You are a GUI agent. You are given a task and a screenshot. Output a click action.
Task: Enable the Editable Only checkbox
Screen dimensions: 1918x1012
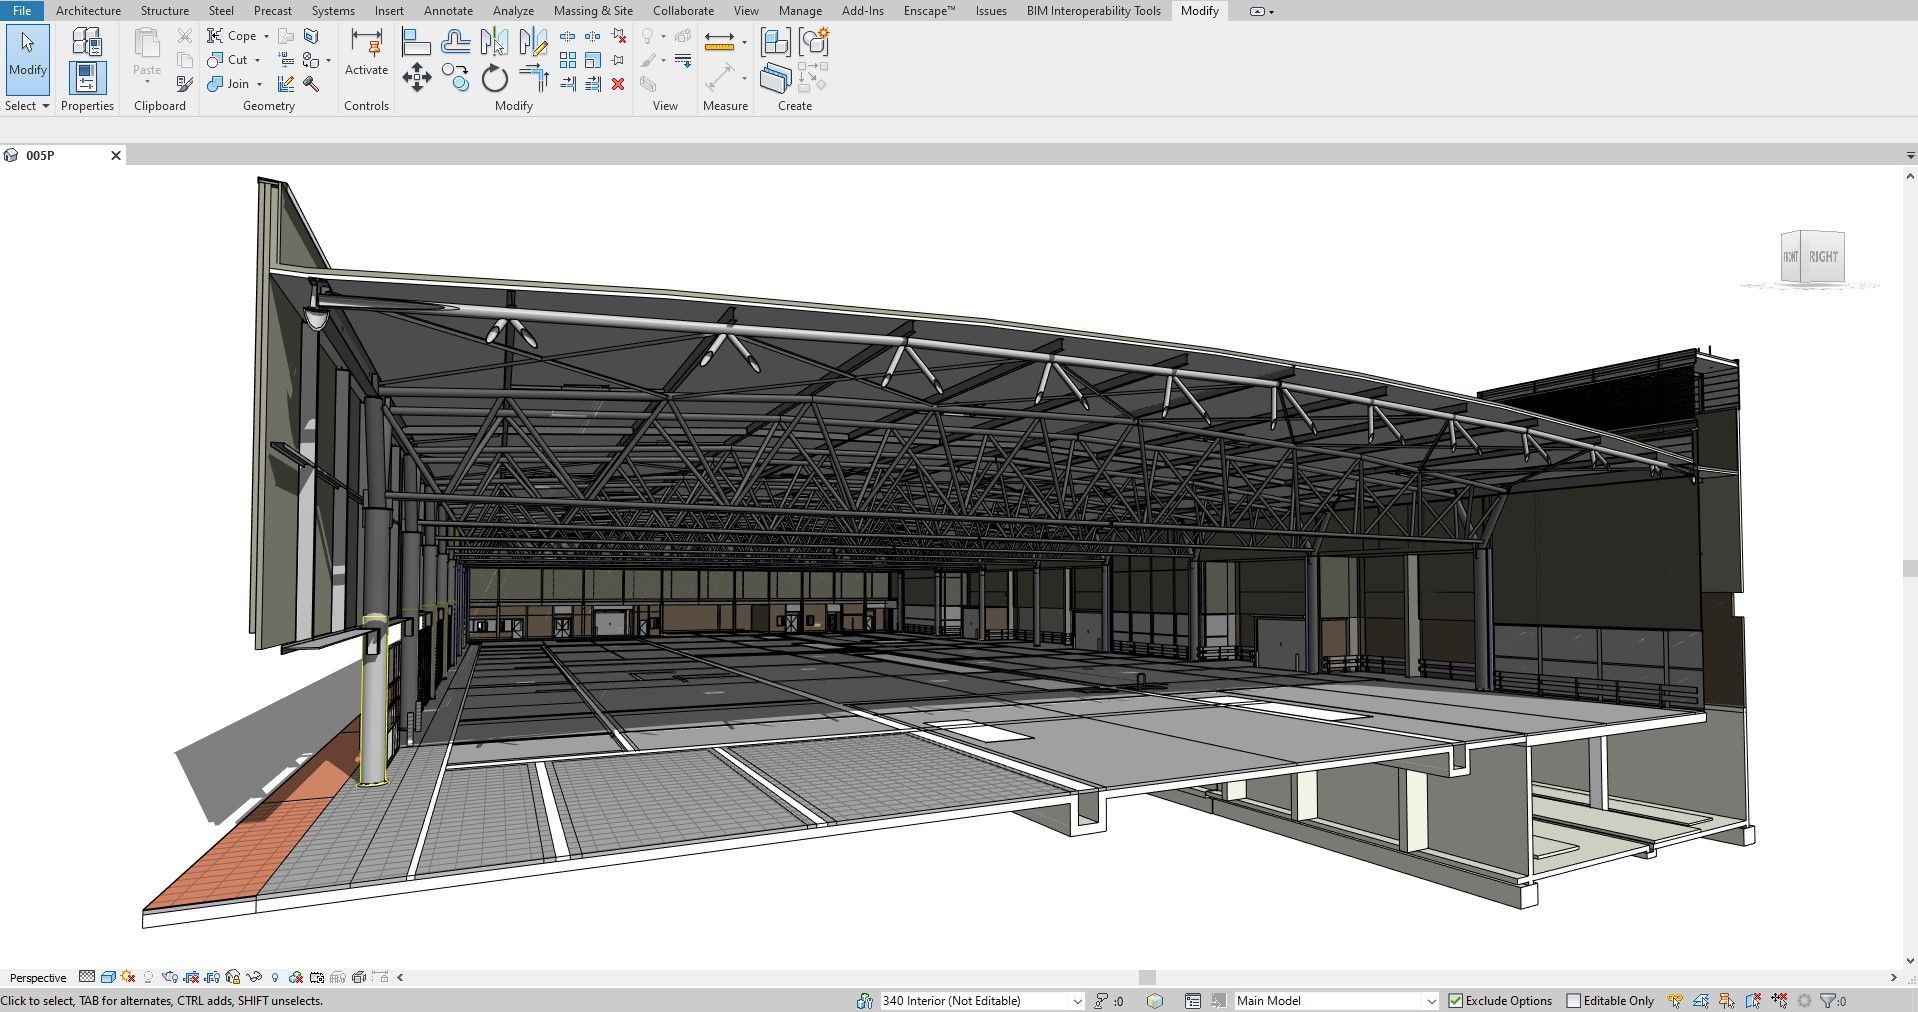point(1574,1000)
